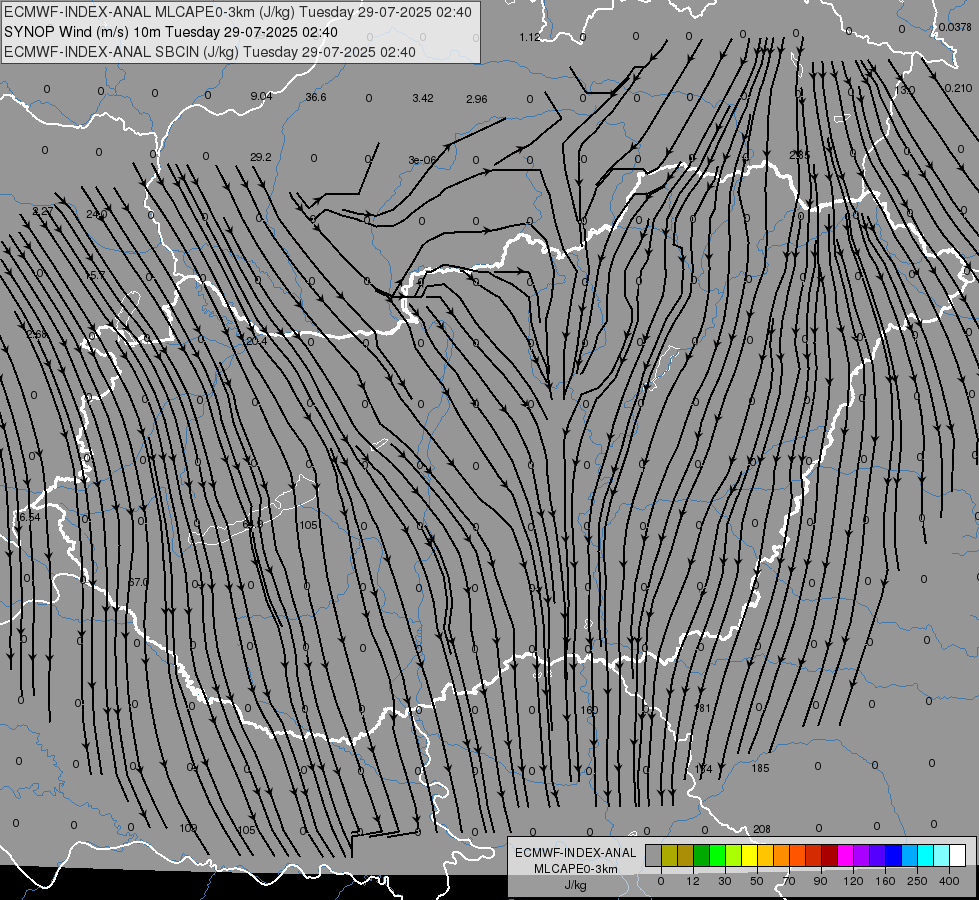The height and width of the screenshot is (900, 979).
Task: Click the '2.96' grid value
Action: click(x=476, y=99)
